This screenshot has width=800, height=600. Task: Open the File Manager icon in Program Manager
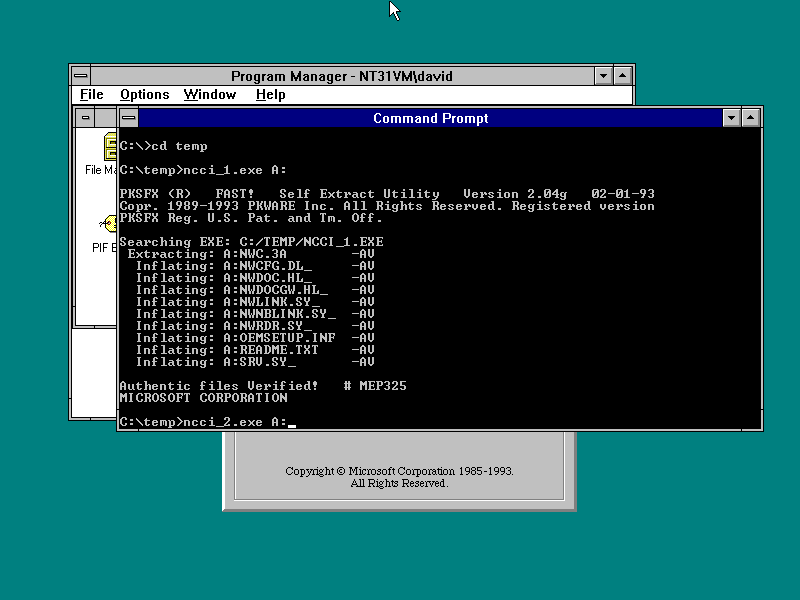pyautogui.click(x=110, y=147)
